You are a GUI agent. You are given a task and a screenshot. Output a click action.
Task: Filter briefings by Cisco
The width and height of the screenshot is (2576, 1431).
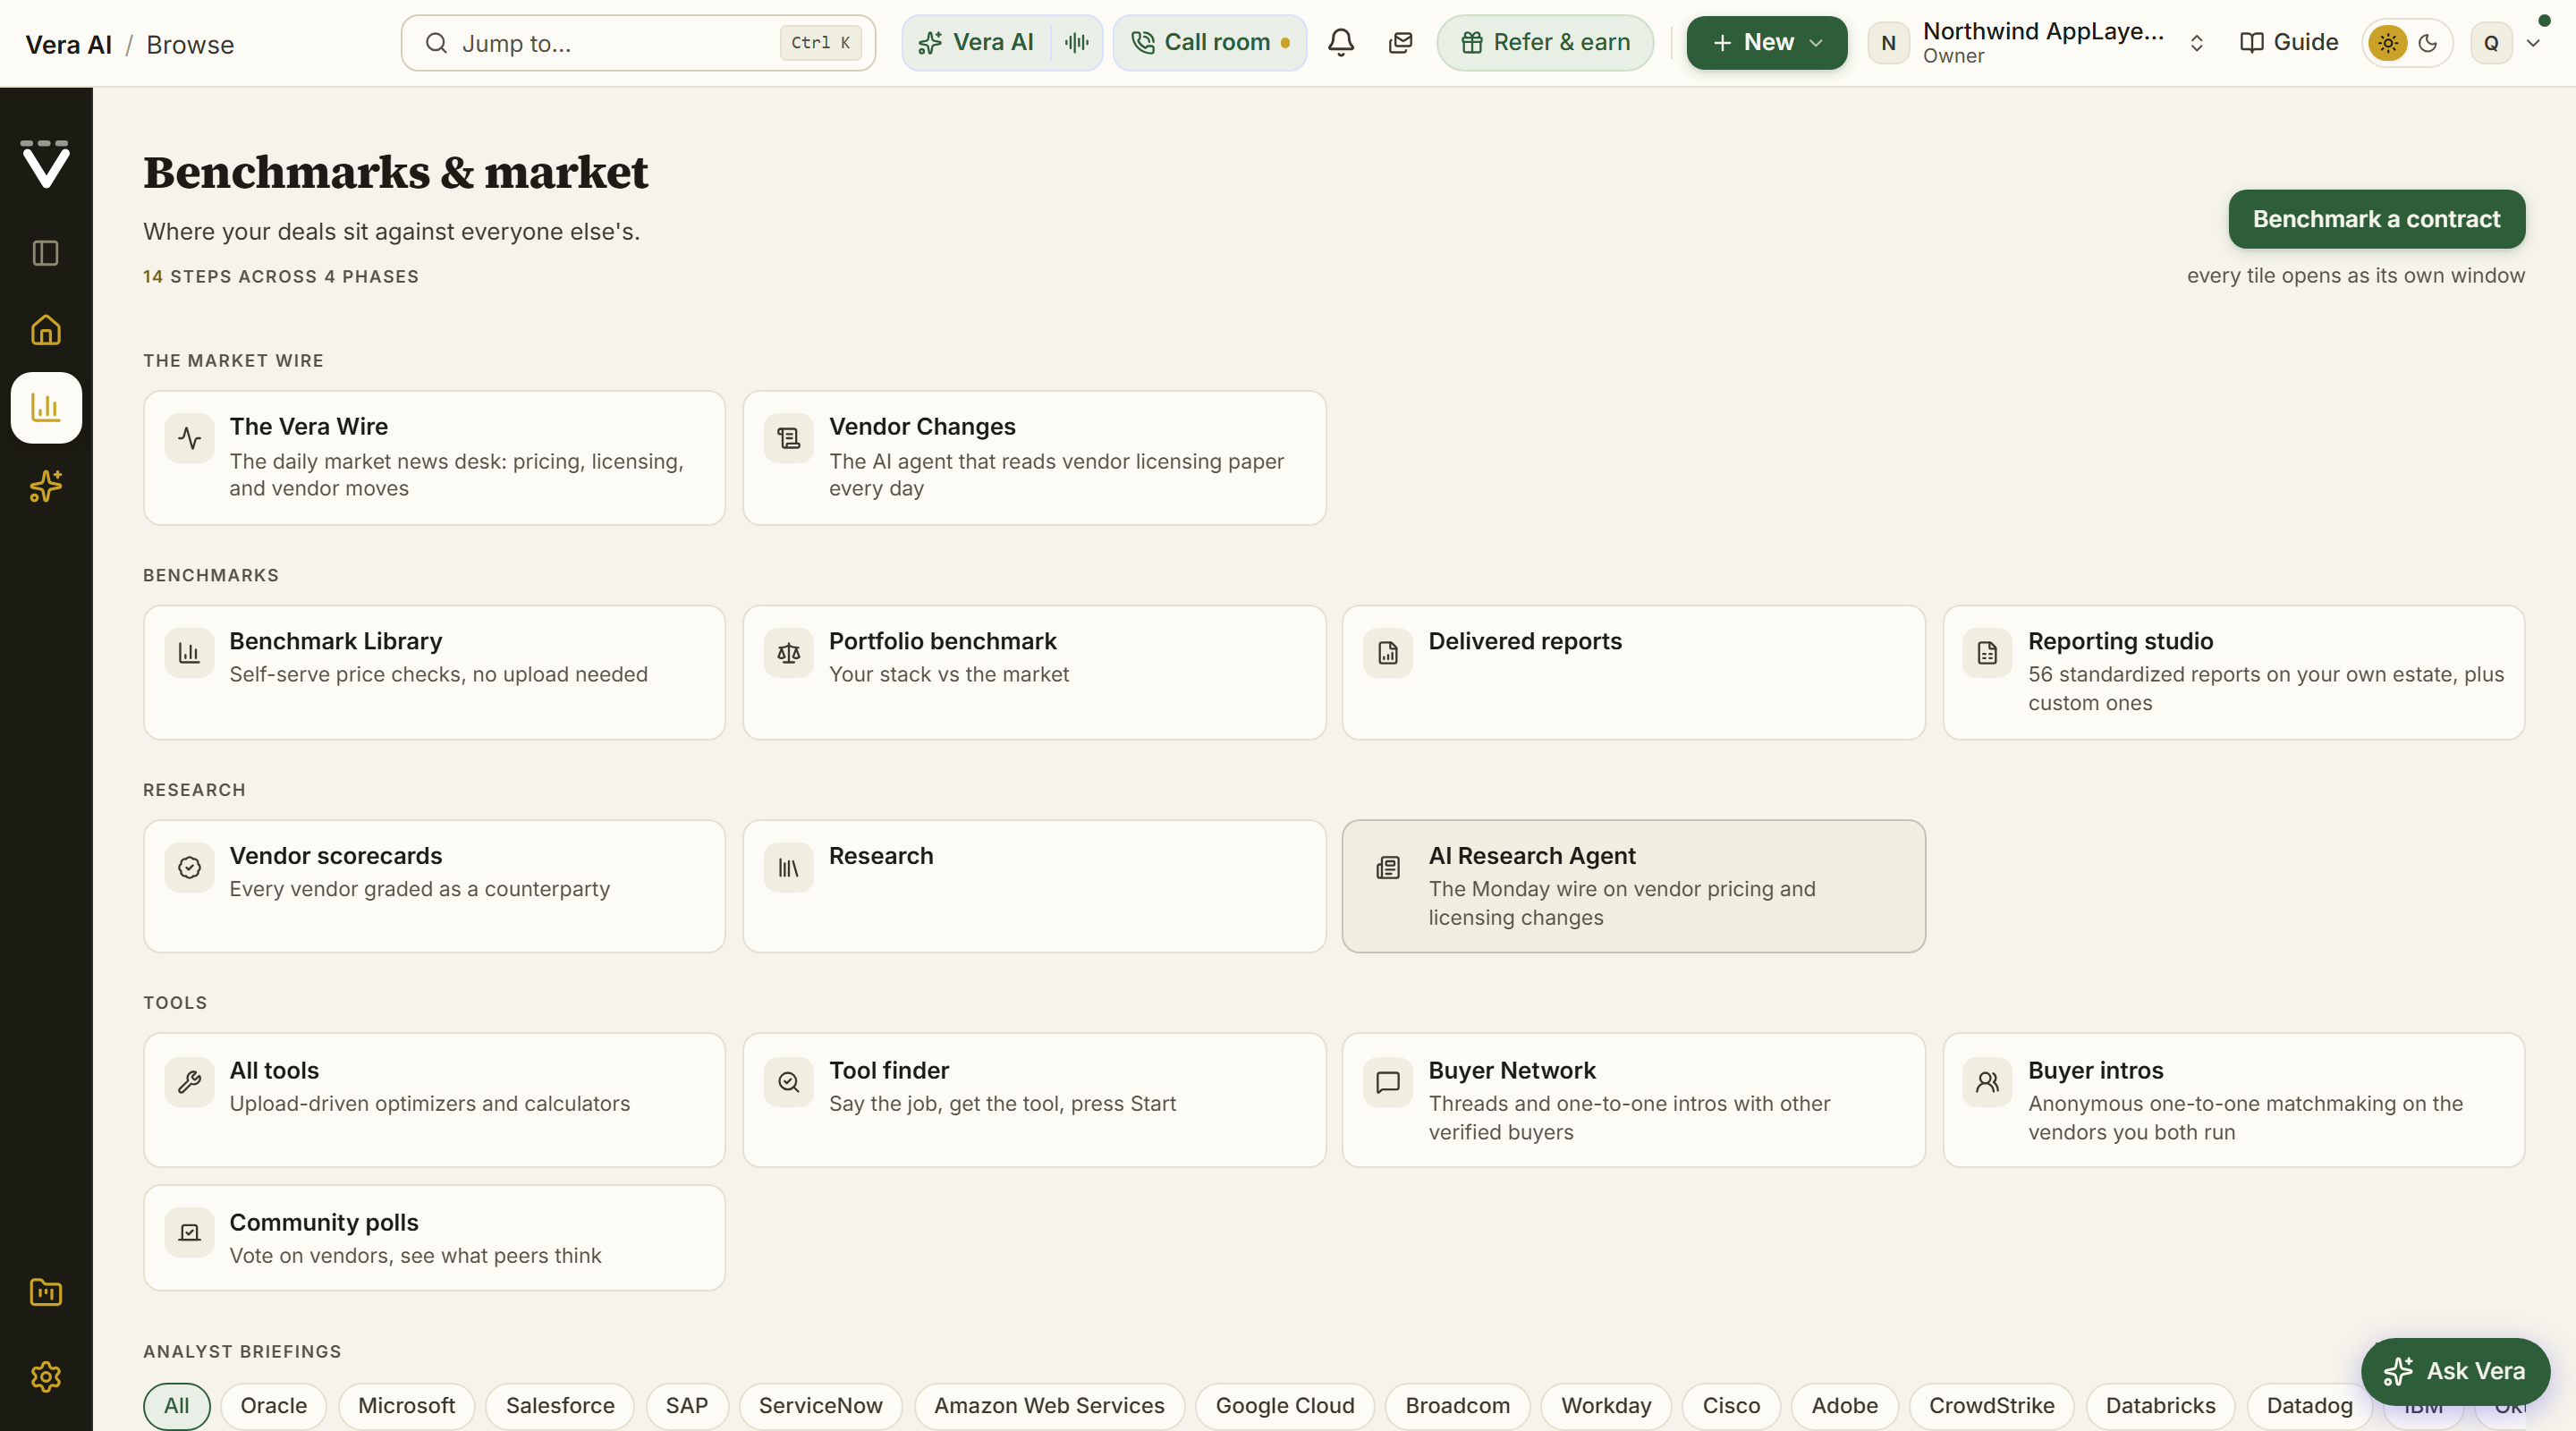coord(1731,1405)
